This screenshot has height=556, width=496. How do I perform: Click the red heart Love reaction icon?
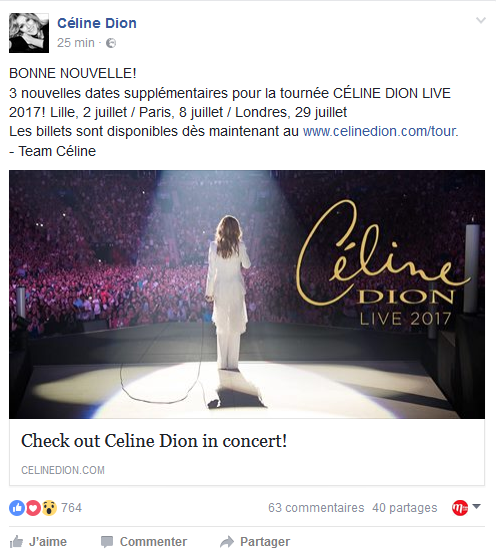tap(33, 508)
